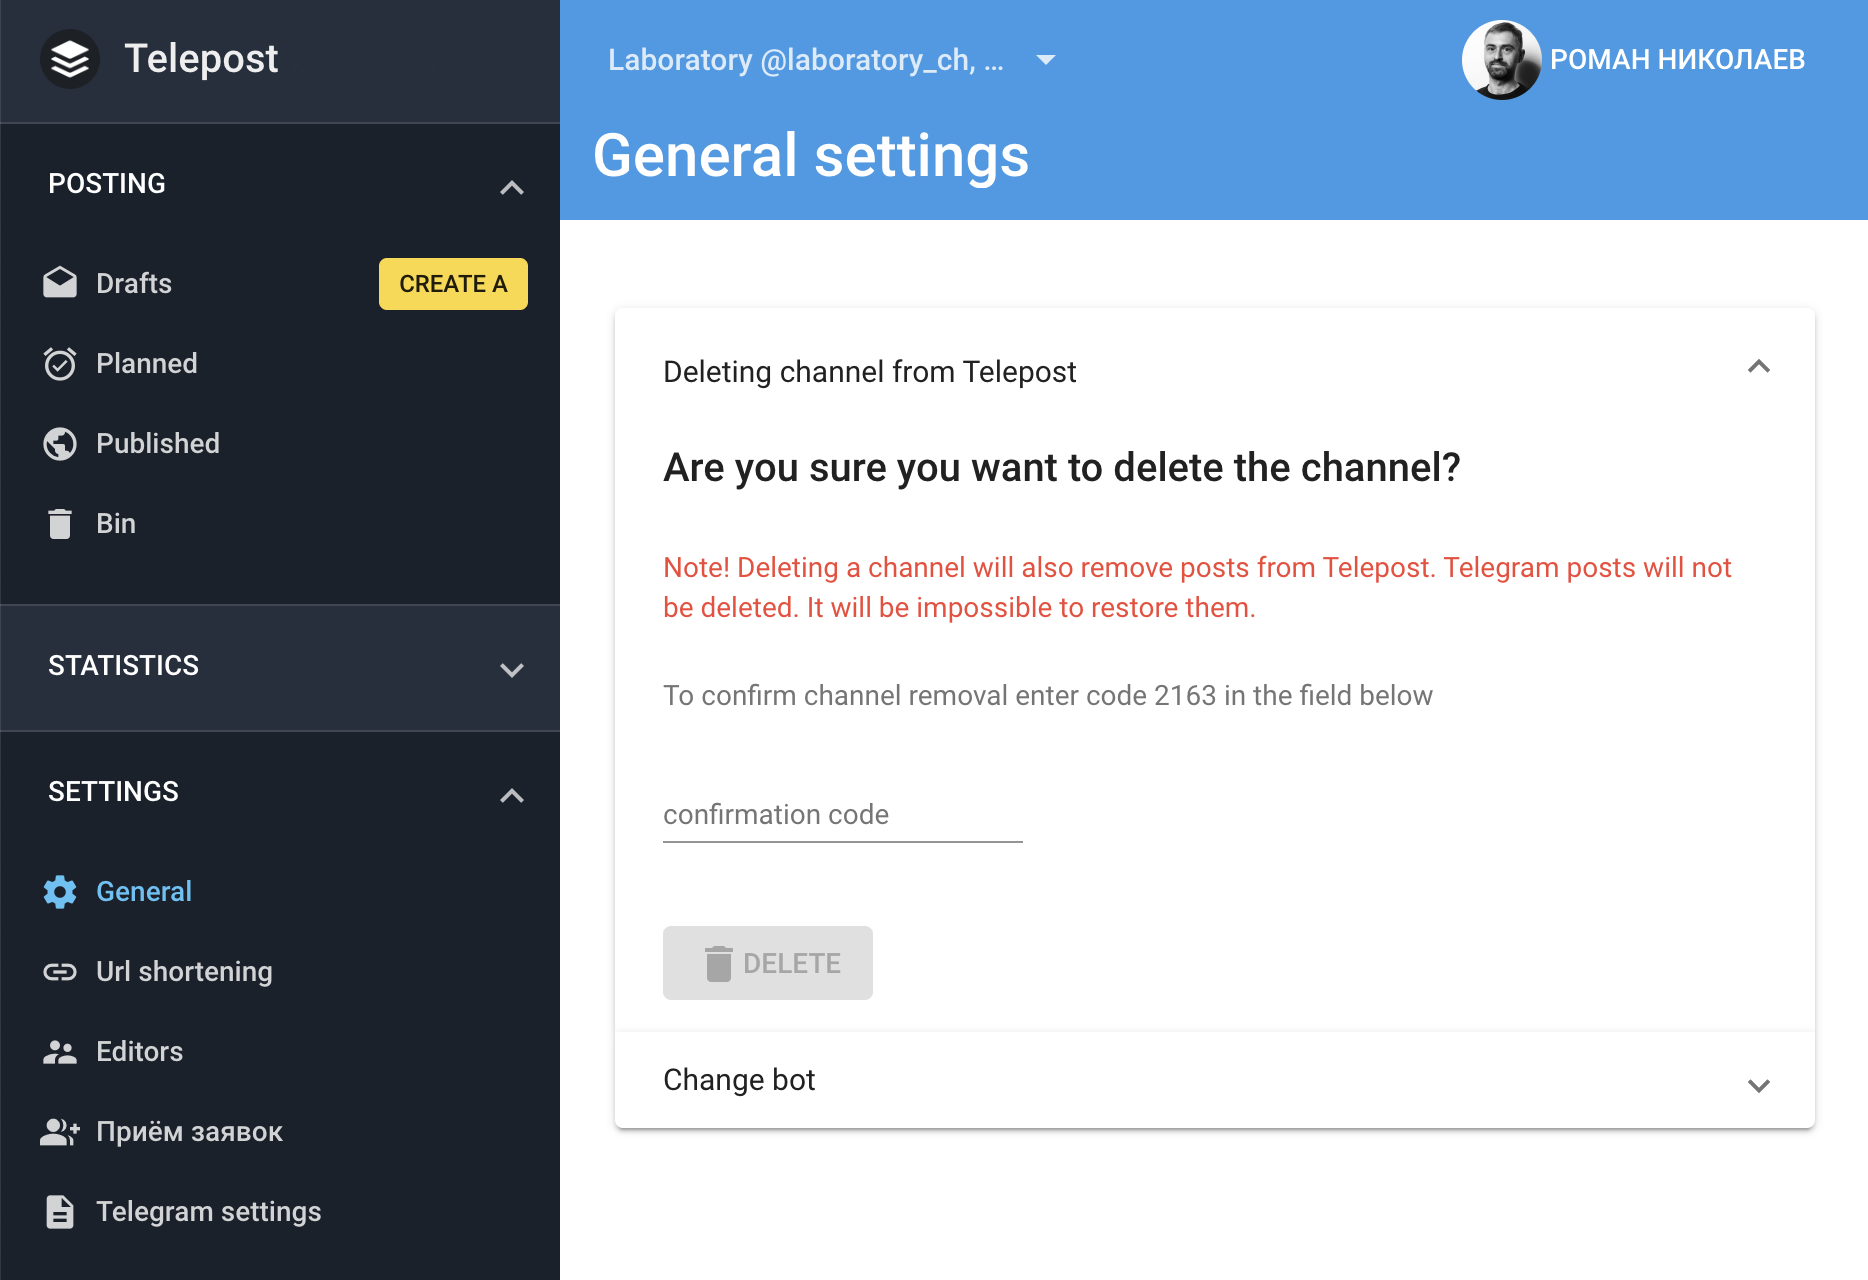Click the Telegram settings document icon
Image resolution: width=1868 pixels, height=1280 pixels.
click(60, 1211)
